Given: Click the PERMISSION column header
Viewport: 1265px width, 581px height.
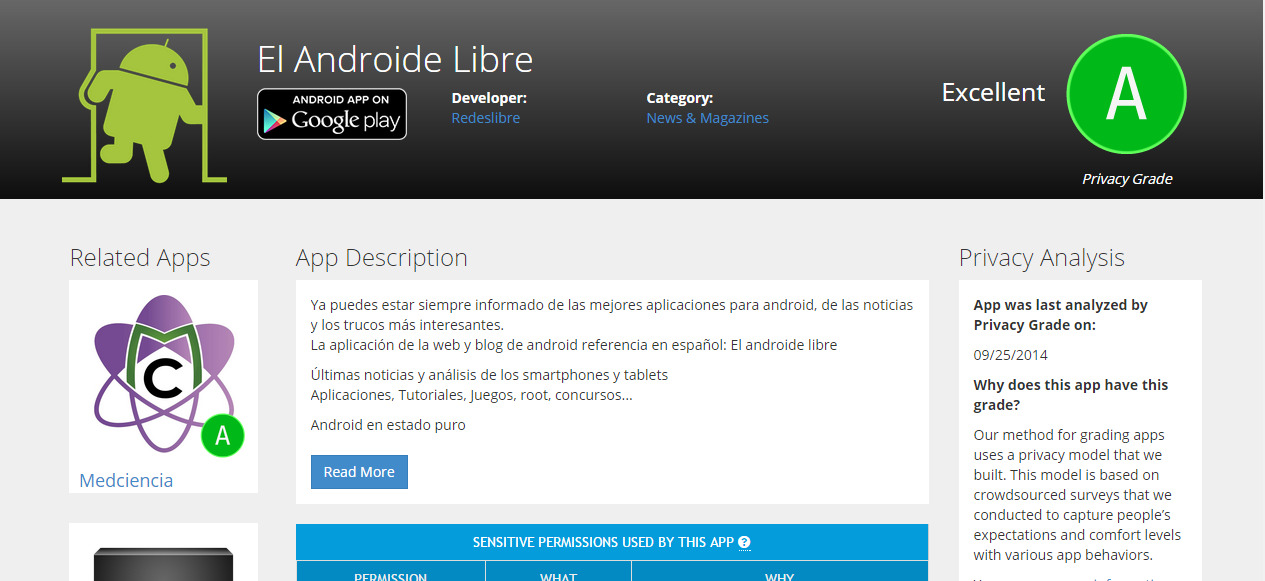Looking at the screenshot, I should click(x=390, y=575).
